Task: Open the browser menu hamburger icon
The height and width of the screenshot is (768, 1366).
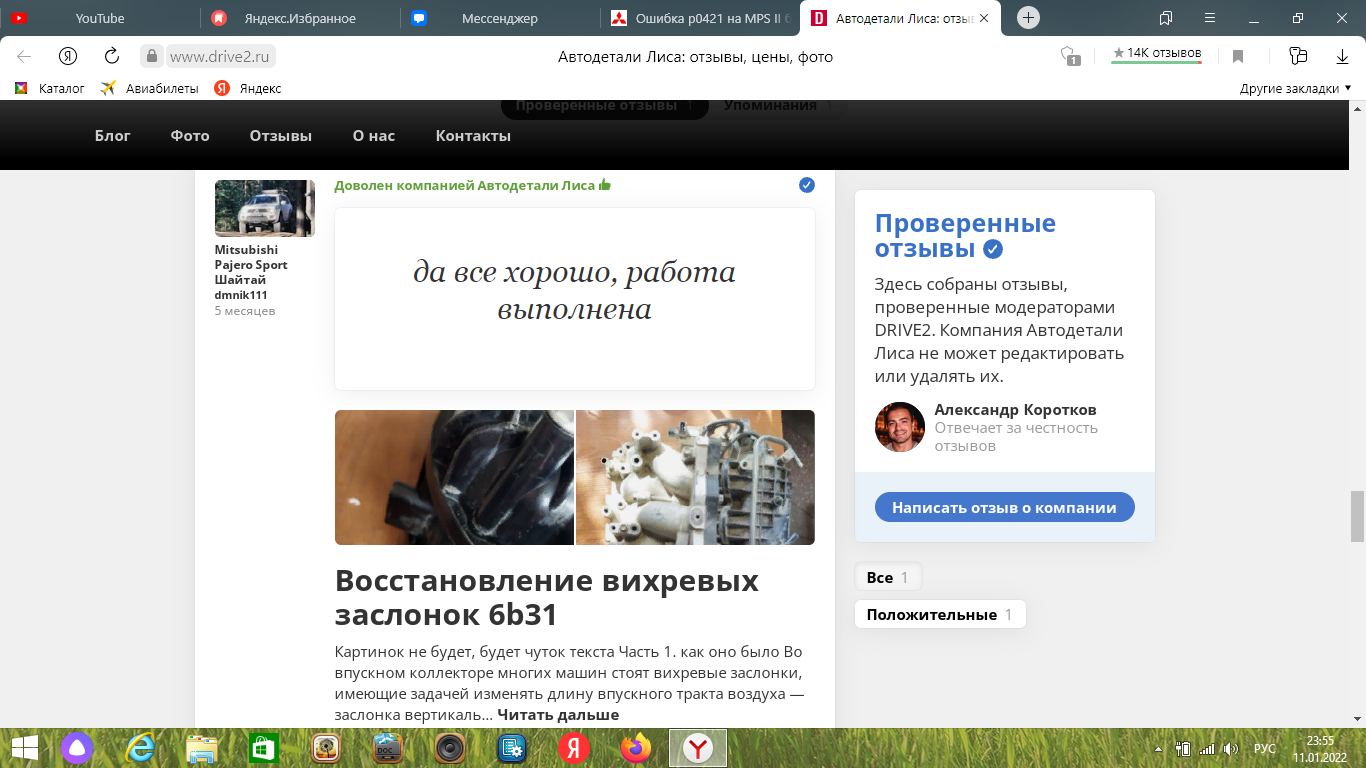Action: pos(1210,18)
